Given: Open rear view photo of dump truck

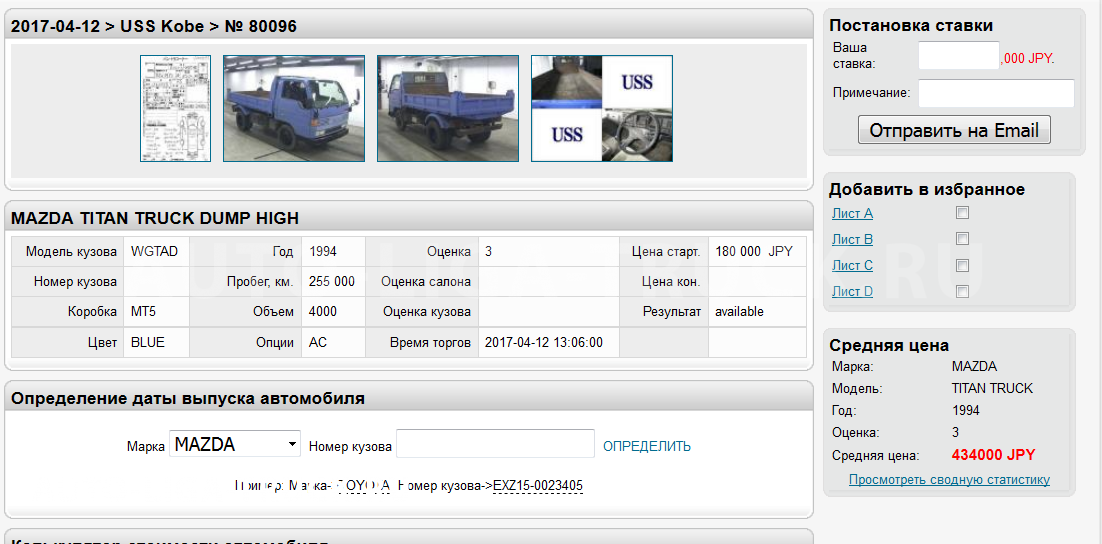Looking at the screenshot, I should [448, 108].
